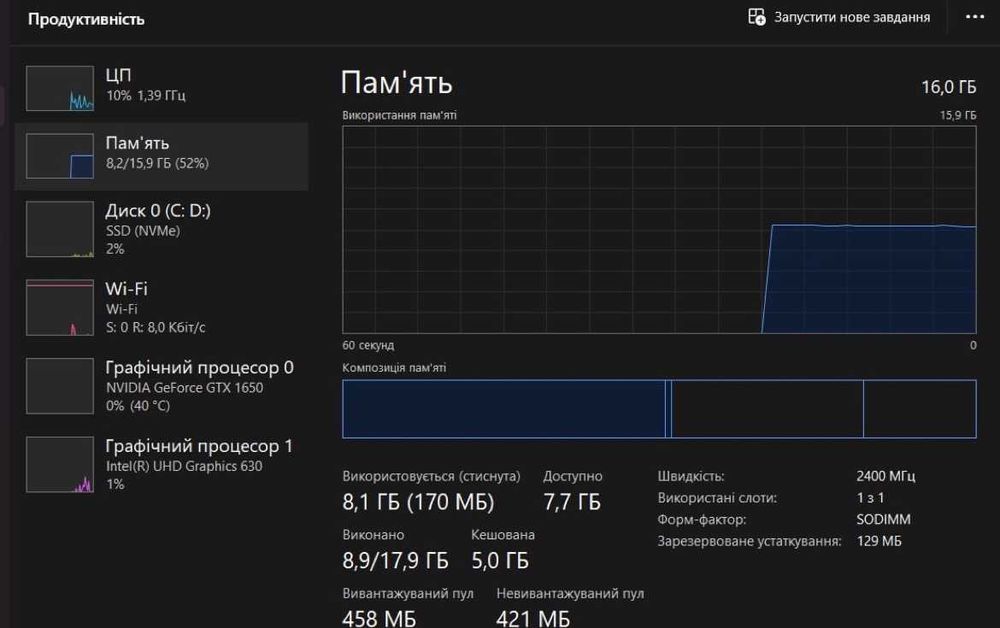Click 'Використані слоти:' label
1000x628 pixels.
717,498
